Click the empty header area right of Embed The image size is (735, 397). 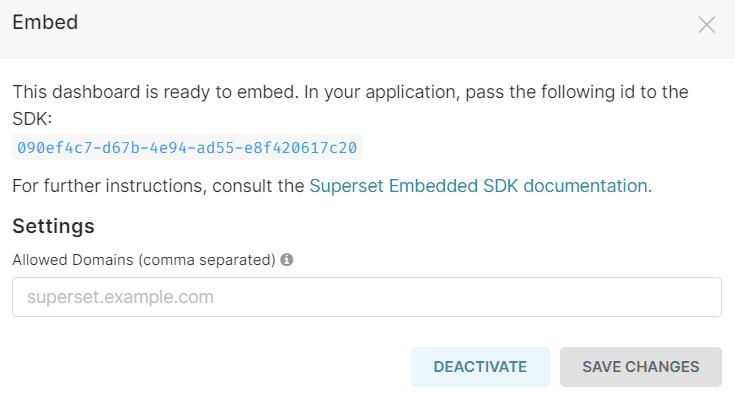pos(384,23)
